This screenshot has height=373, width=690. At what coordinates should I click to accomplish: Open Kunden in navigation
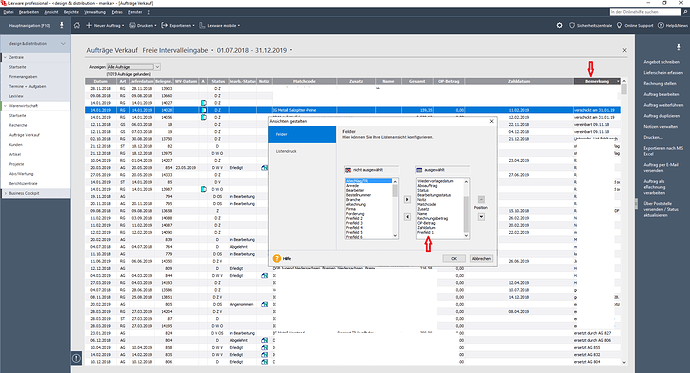click(x=15, y=145)
